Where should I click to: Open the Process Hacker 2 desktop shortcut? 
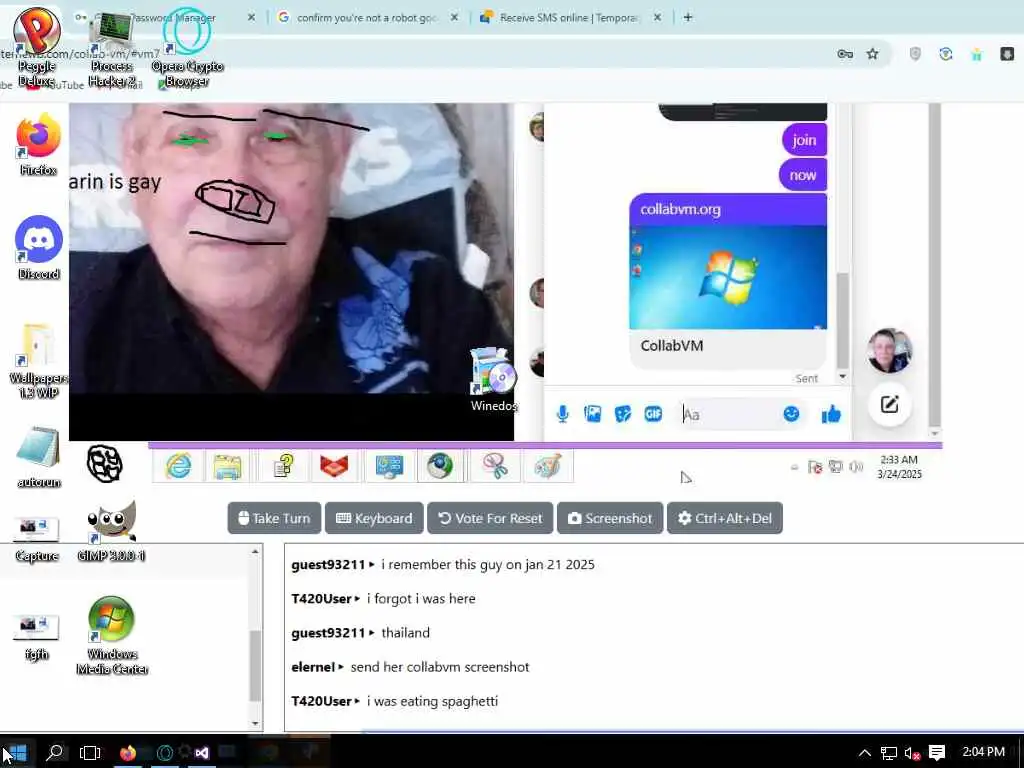(x=112, y=51)
